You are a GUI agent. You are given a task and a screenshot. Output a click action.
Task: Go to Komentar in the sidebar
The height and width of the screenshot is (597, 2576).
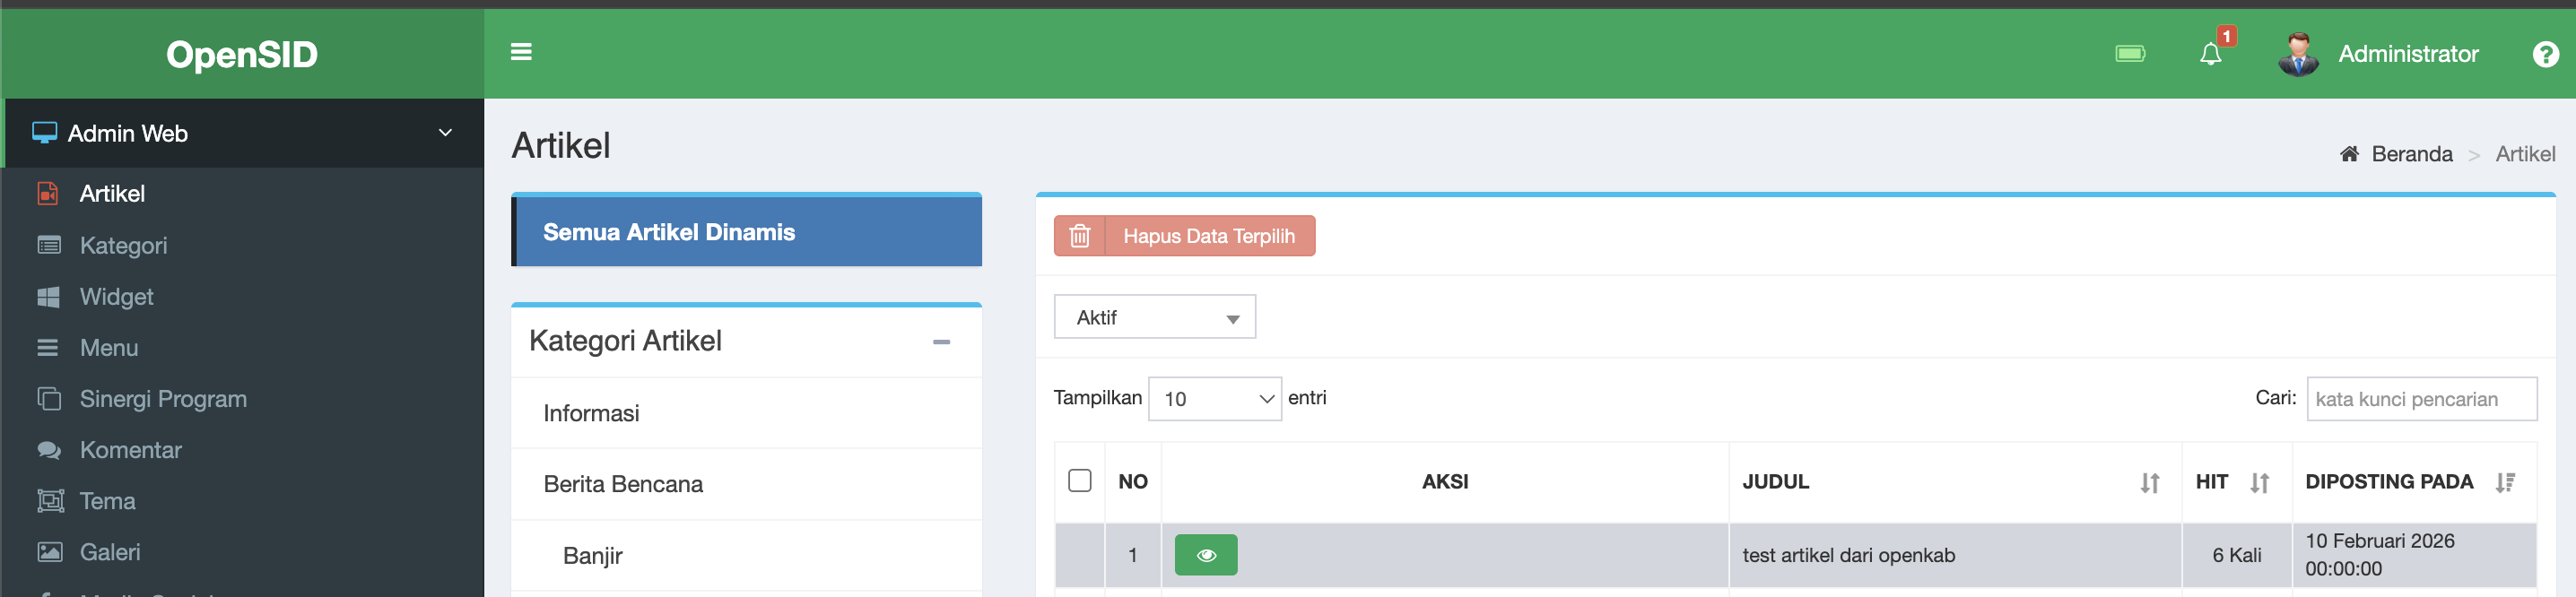(x=130, y=450)
